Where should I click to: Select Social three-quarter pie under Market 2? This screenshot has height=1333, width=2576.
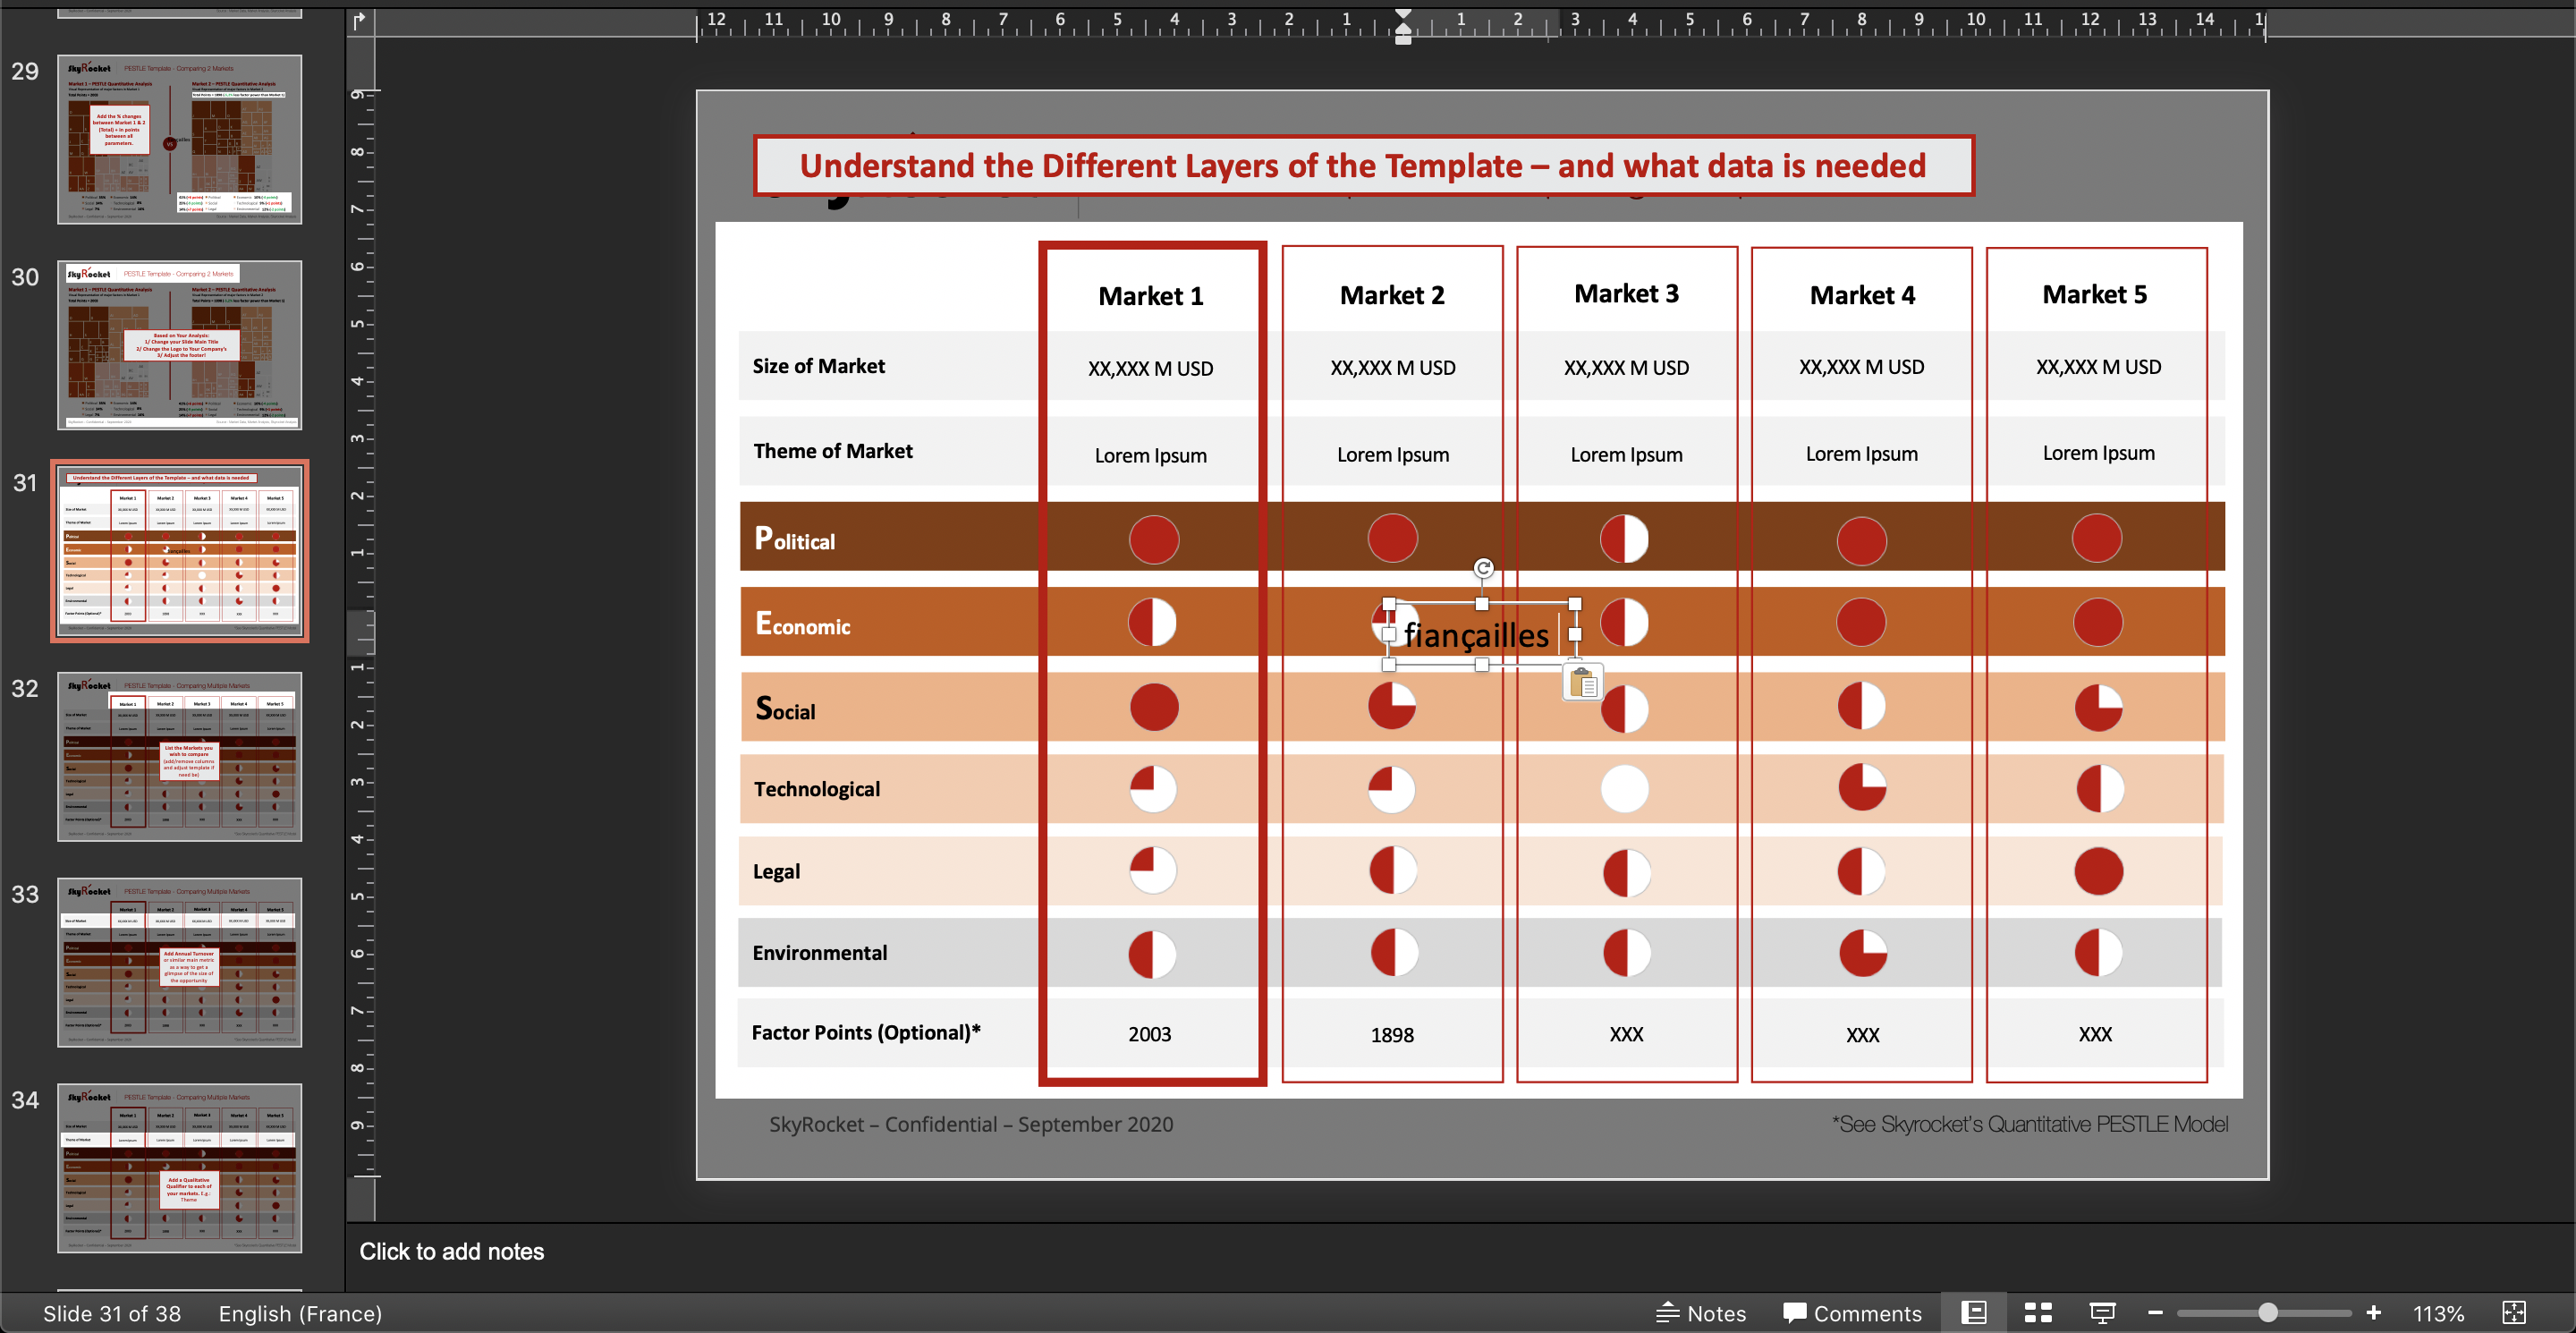pos(1392,706)
